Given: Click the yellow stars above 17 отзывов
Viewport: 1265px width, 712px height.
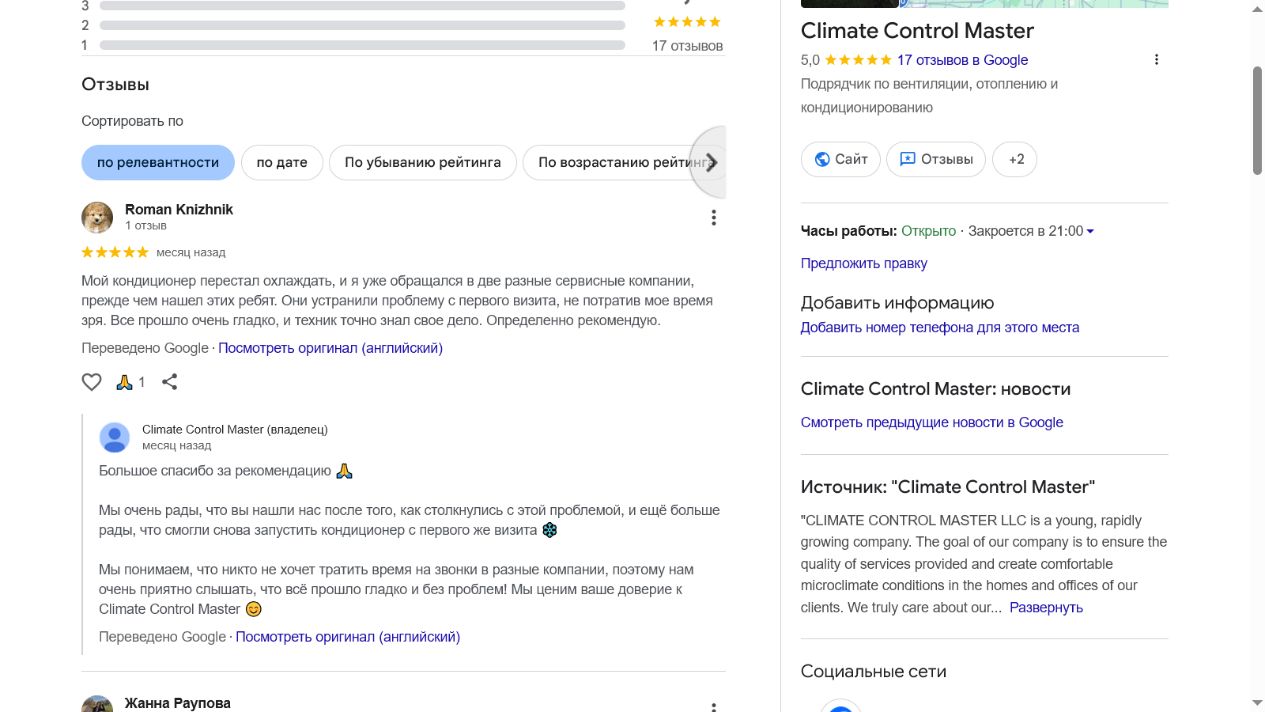Looking at the screenshot, I should pyautogui.click(x=687, y=22).
